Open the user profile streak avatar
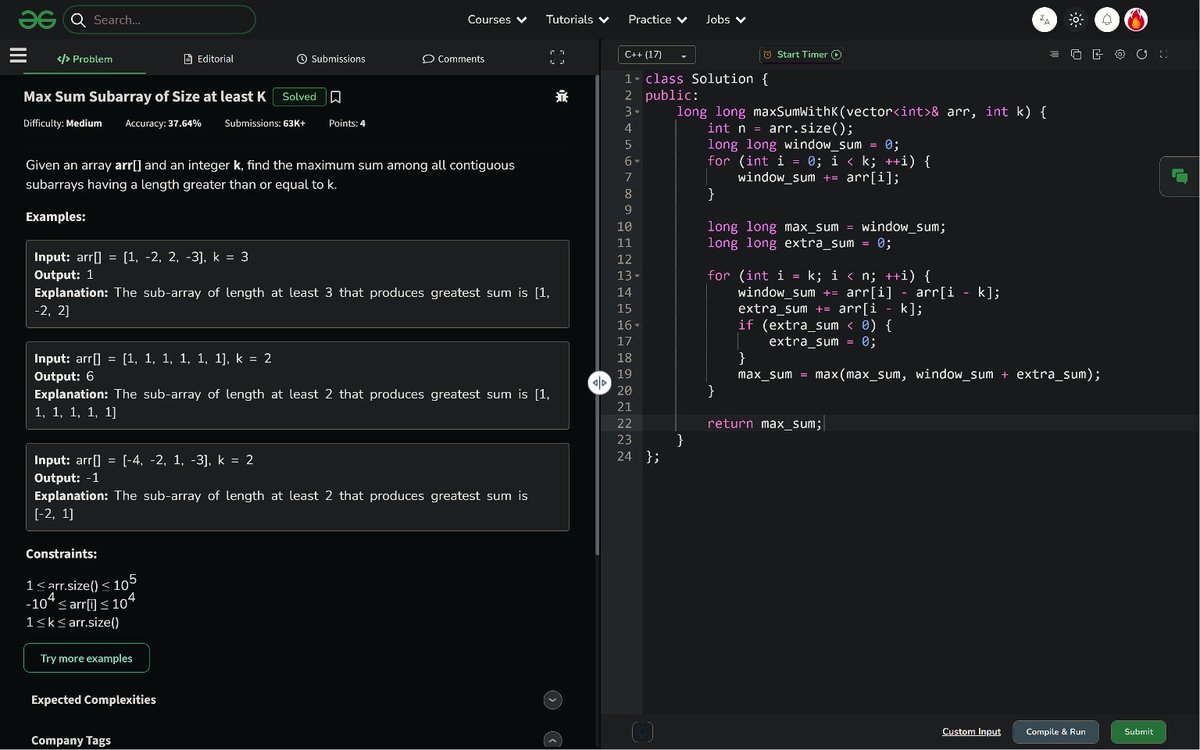The height and width of the screenshot is (750, 1200). coord(1136,19)
